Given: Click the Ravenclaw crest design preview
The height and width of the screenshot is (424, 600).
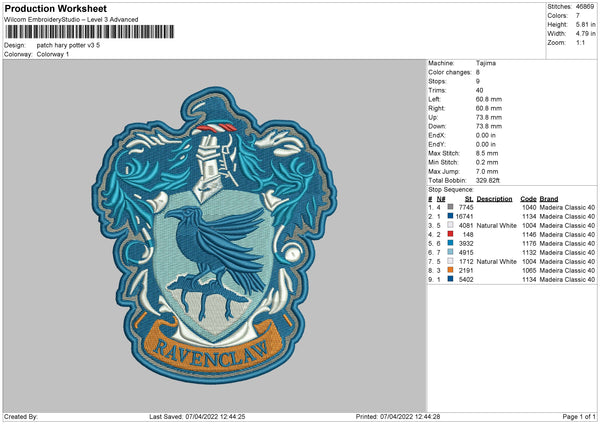Looking at the screenshot, I should click(x=214, y=235).
